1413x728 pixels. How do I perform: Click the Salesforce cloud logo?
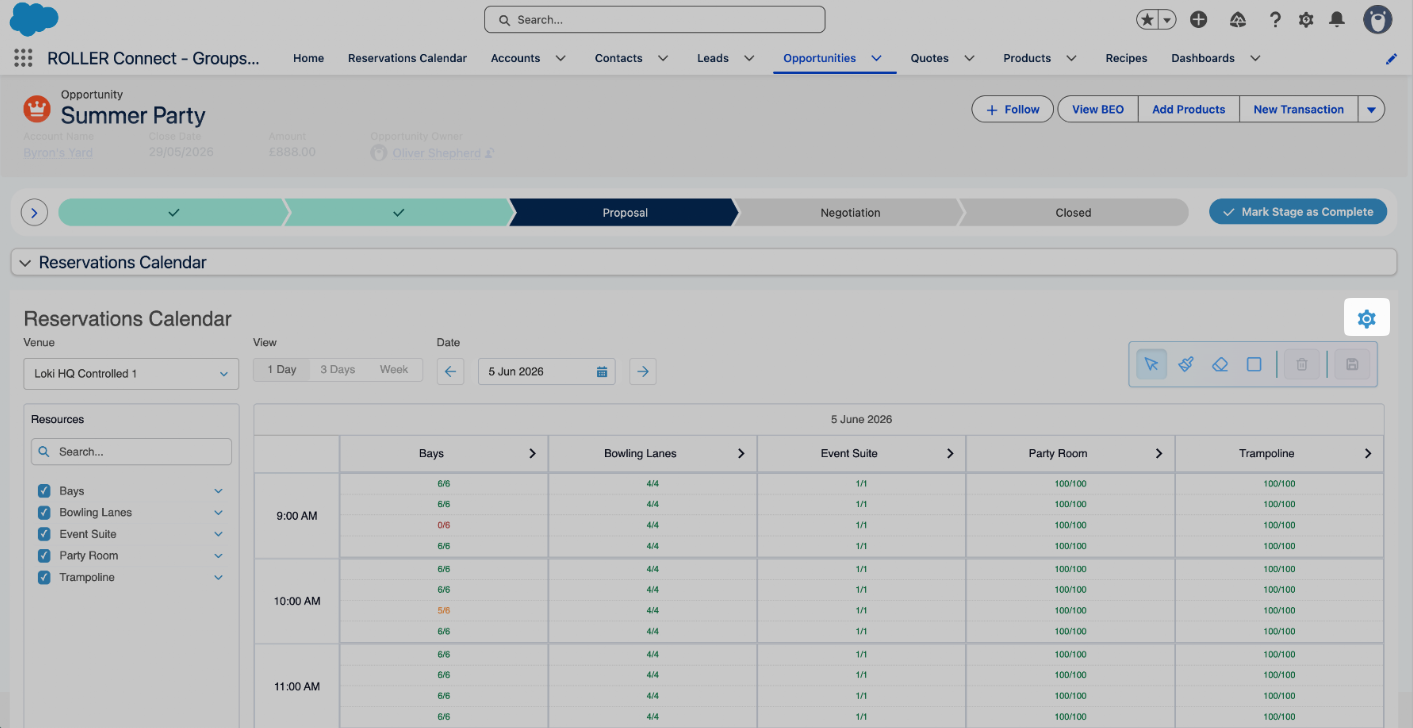click(34, 19)
